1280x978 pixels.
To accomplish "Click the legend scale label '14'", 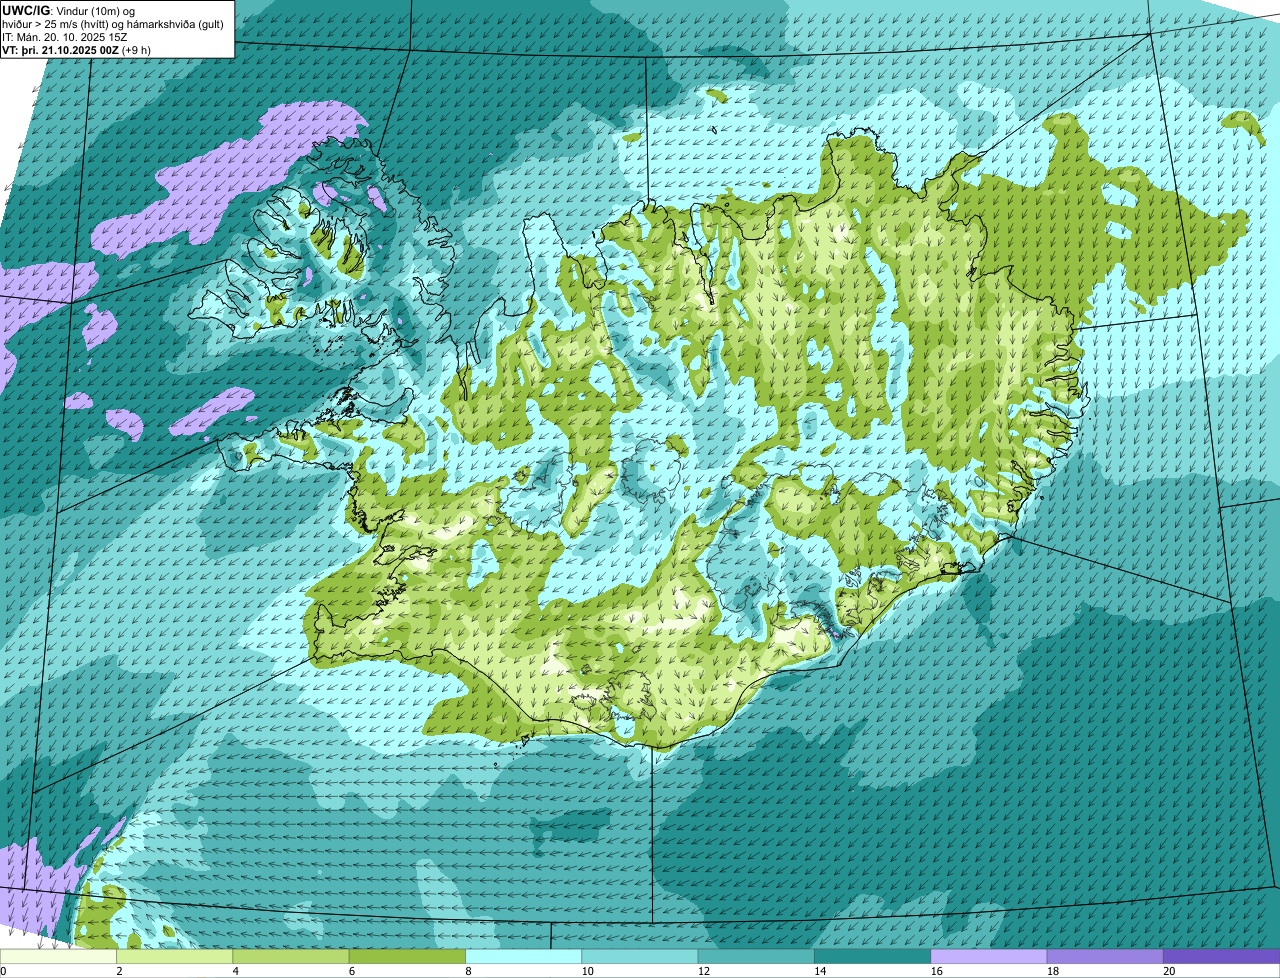I will pyautogui.click(x=820, y=971).
